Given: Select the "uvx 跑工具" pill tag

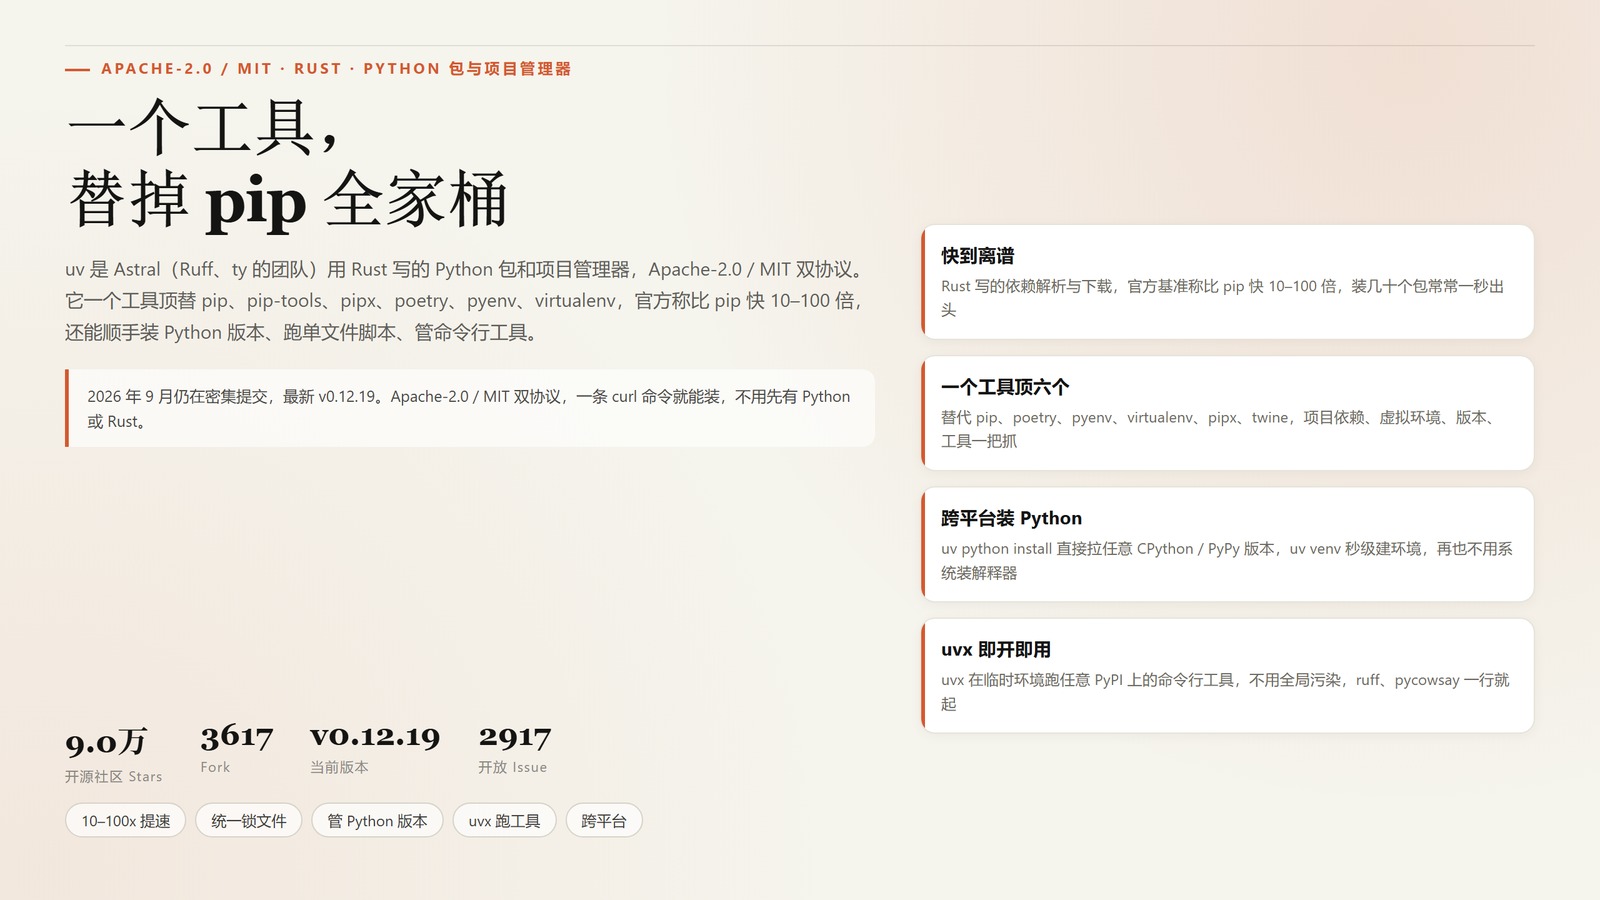Looking at the screenshot, I should tap(505, 821).
